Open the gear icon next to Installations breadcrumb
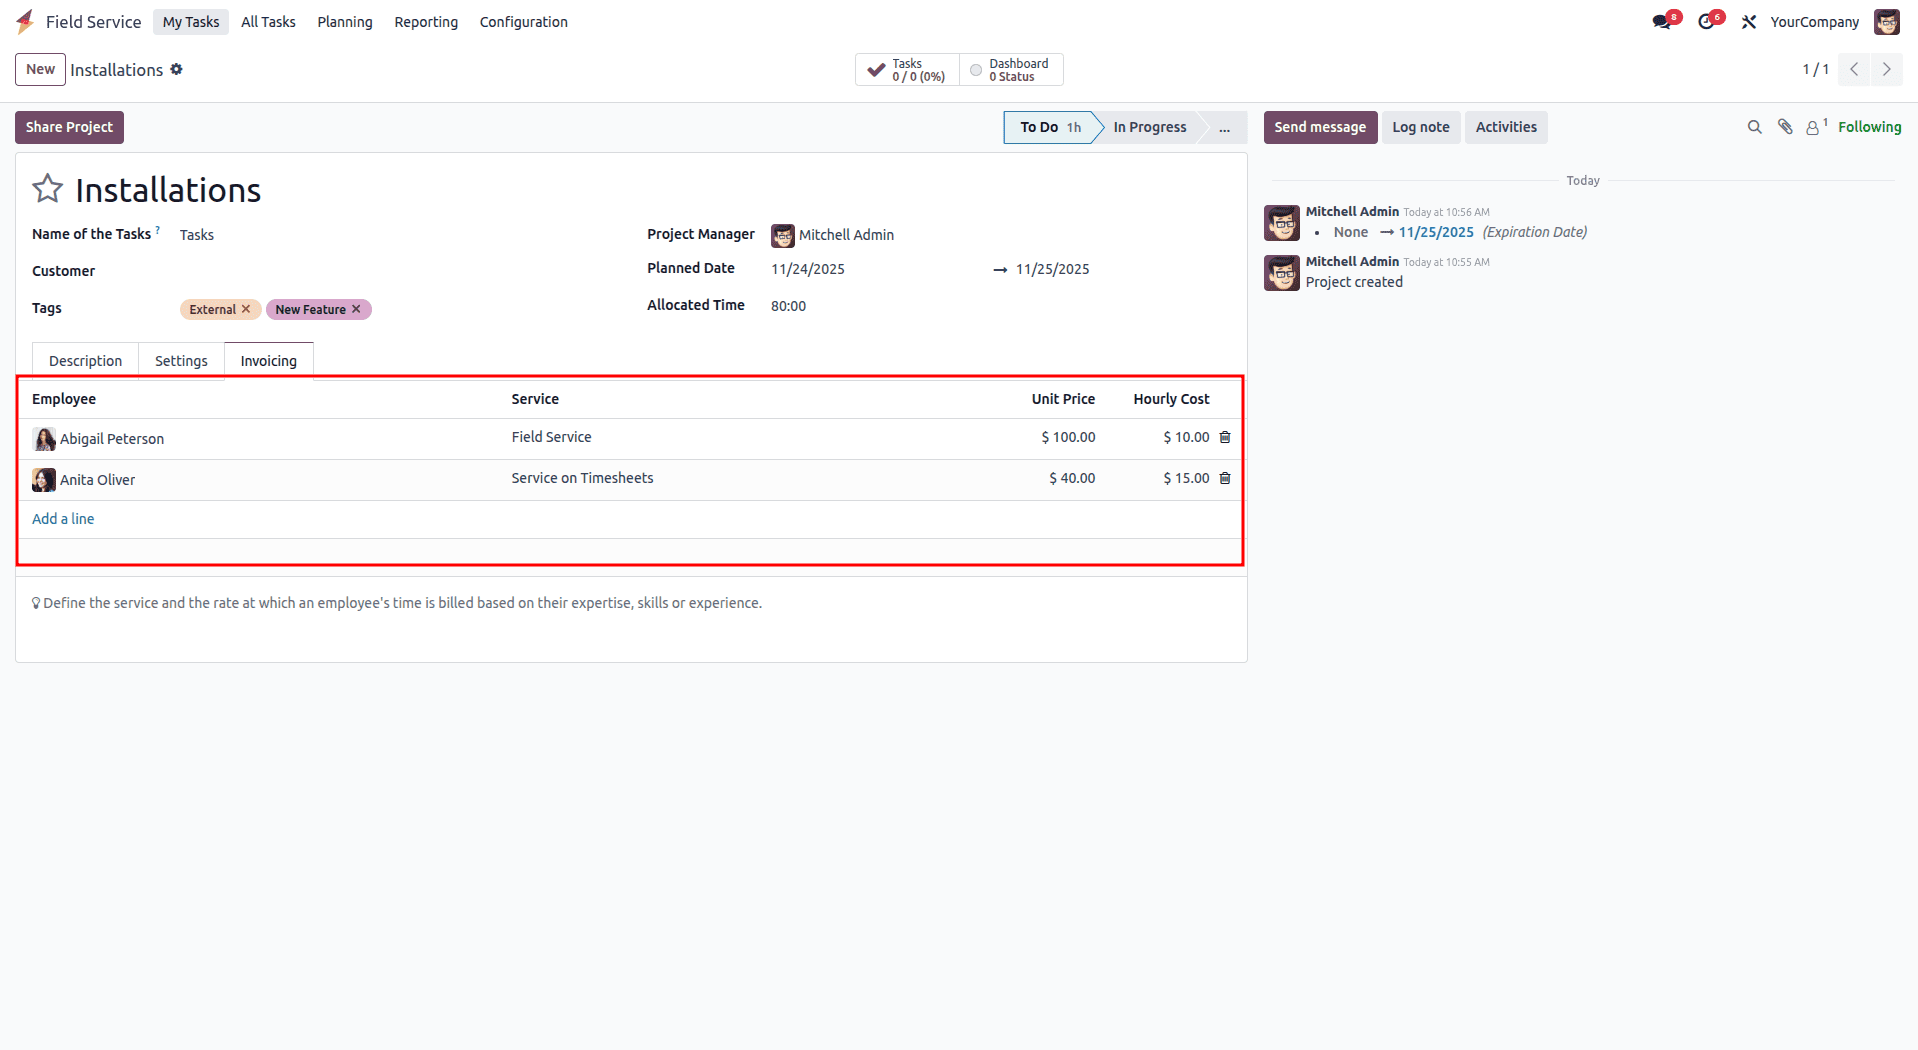Viewport: 1918px width, 1050px height. pyautogui.click(x=177, y=69)
